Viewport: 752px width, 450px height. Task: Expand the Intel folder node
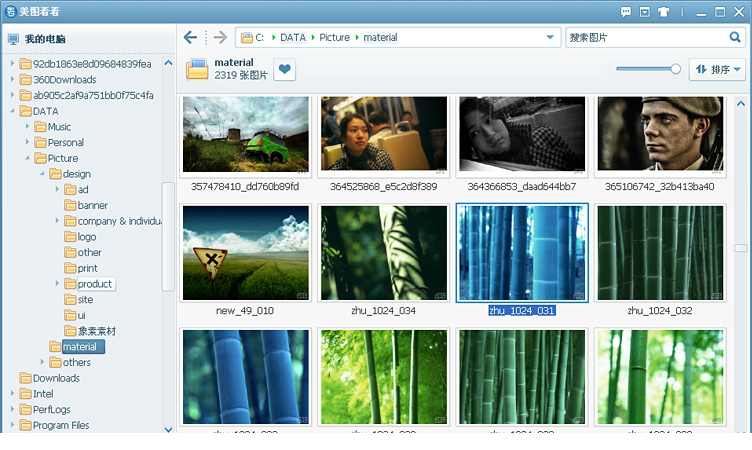click(12, 393)
